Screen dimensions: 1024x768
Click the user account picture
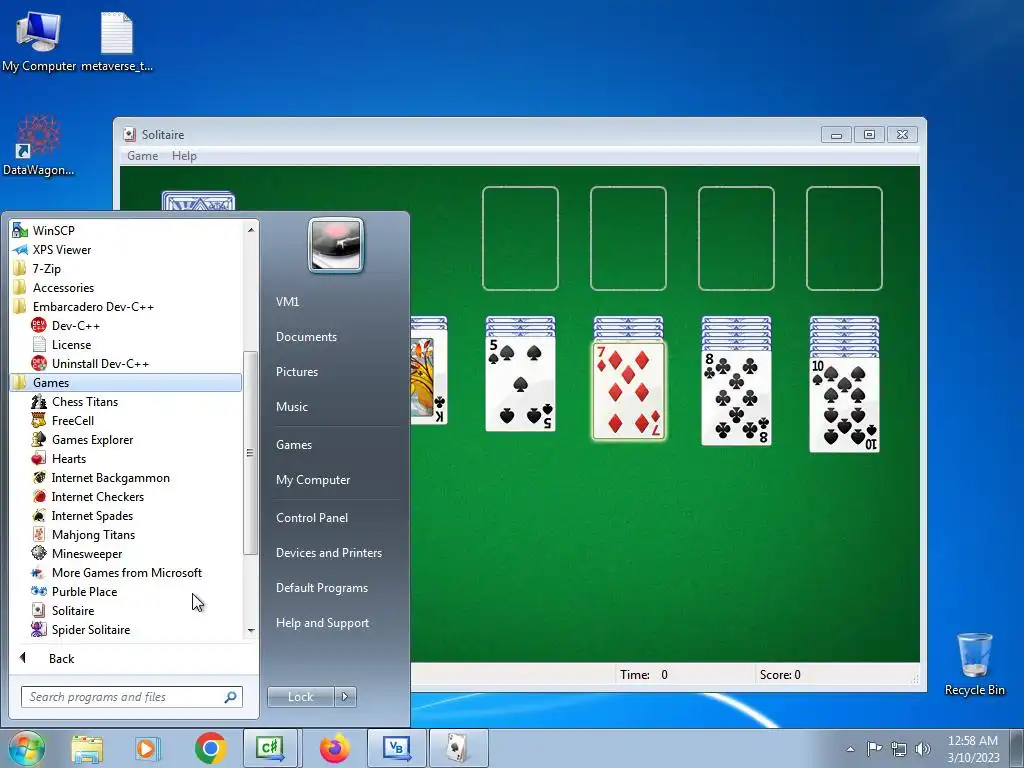336,245
